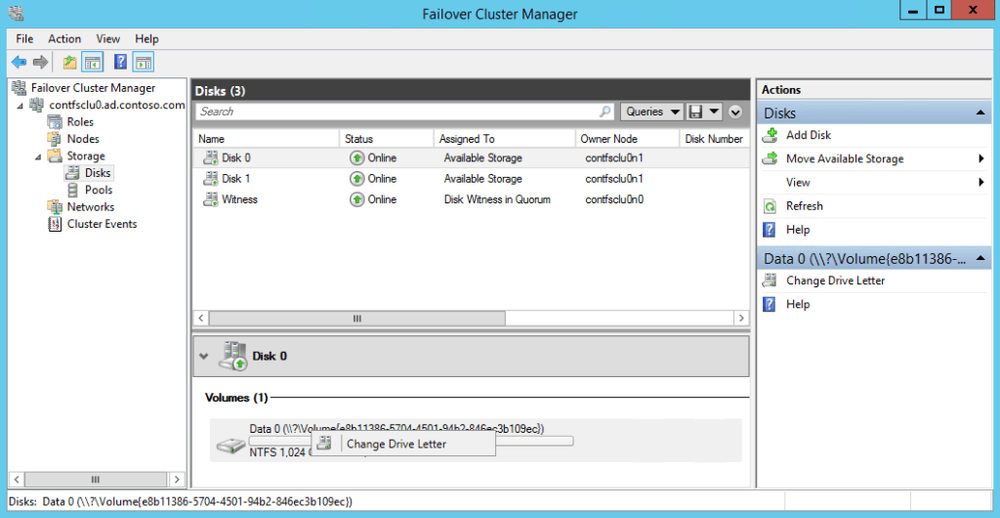Click the disk list scroll right arrow
1000x518 pixels.
[x=741, y=318]
